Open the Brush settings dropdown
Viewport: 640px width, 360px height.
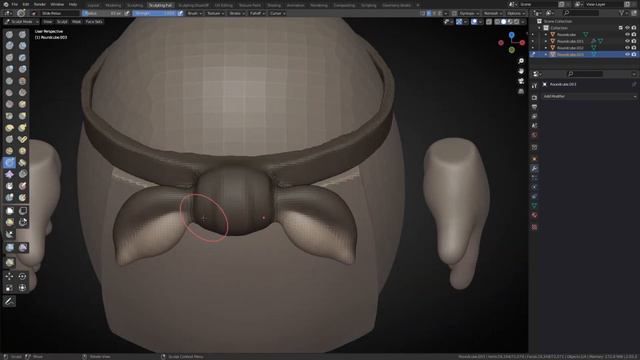194,13
